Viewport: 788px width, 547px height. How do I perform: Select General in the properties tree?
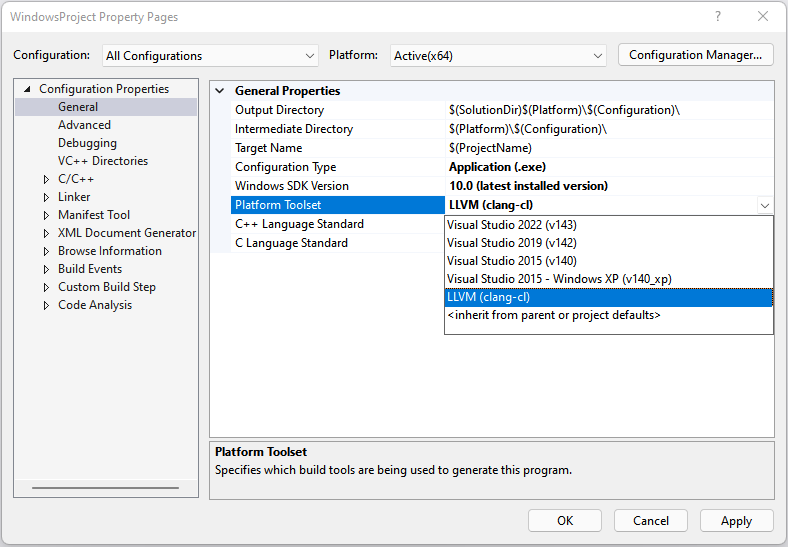coord(78,107)
